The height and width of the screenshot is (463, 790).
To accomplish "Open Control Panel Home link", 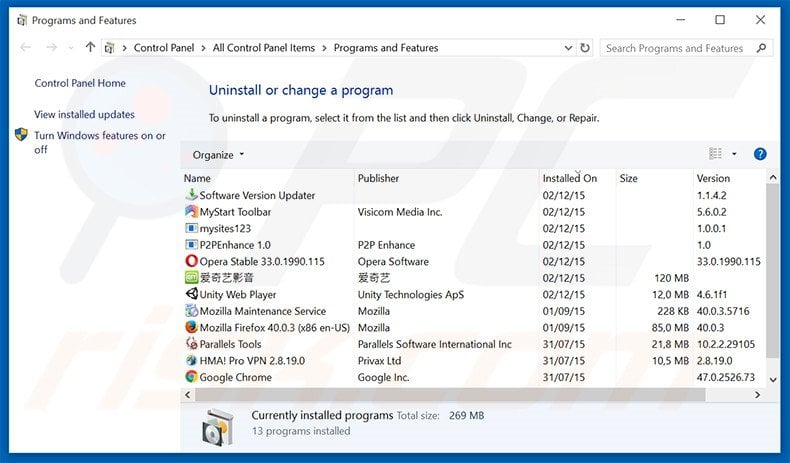I will point(80,83).
